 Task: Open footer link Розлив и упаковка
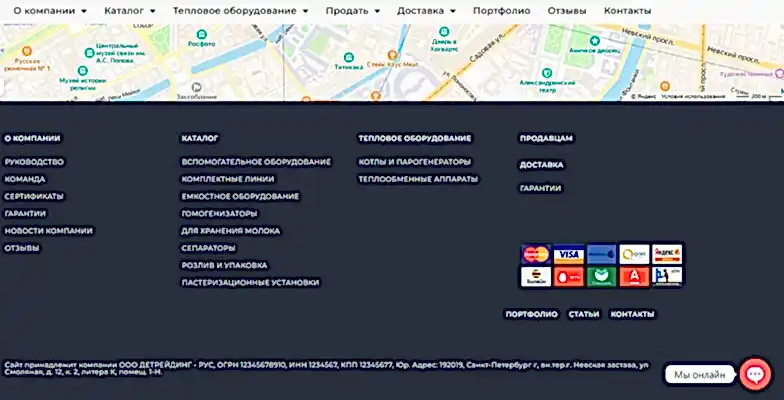click(224, 265)
